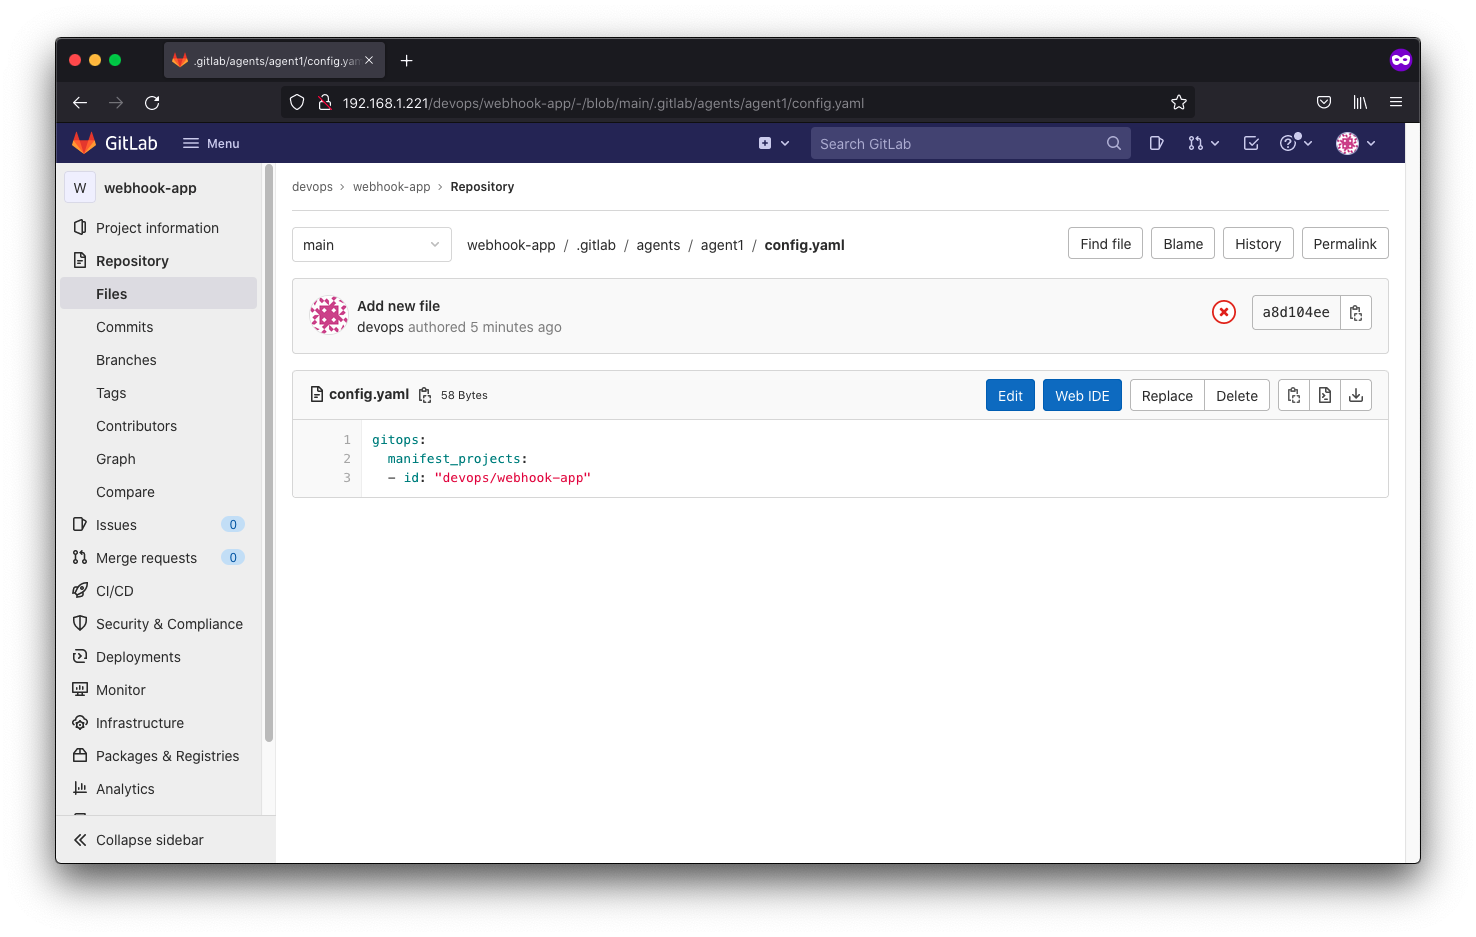This screenshot has width=1476, height=937.
Task: Copy file contents icon button
Action: click(x=1293, y=395)
